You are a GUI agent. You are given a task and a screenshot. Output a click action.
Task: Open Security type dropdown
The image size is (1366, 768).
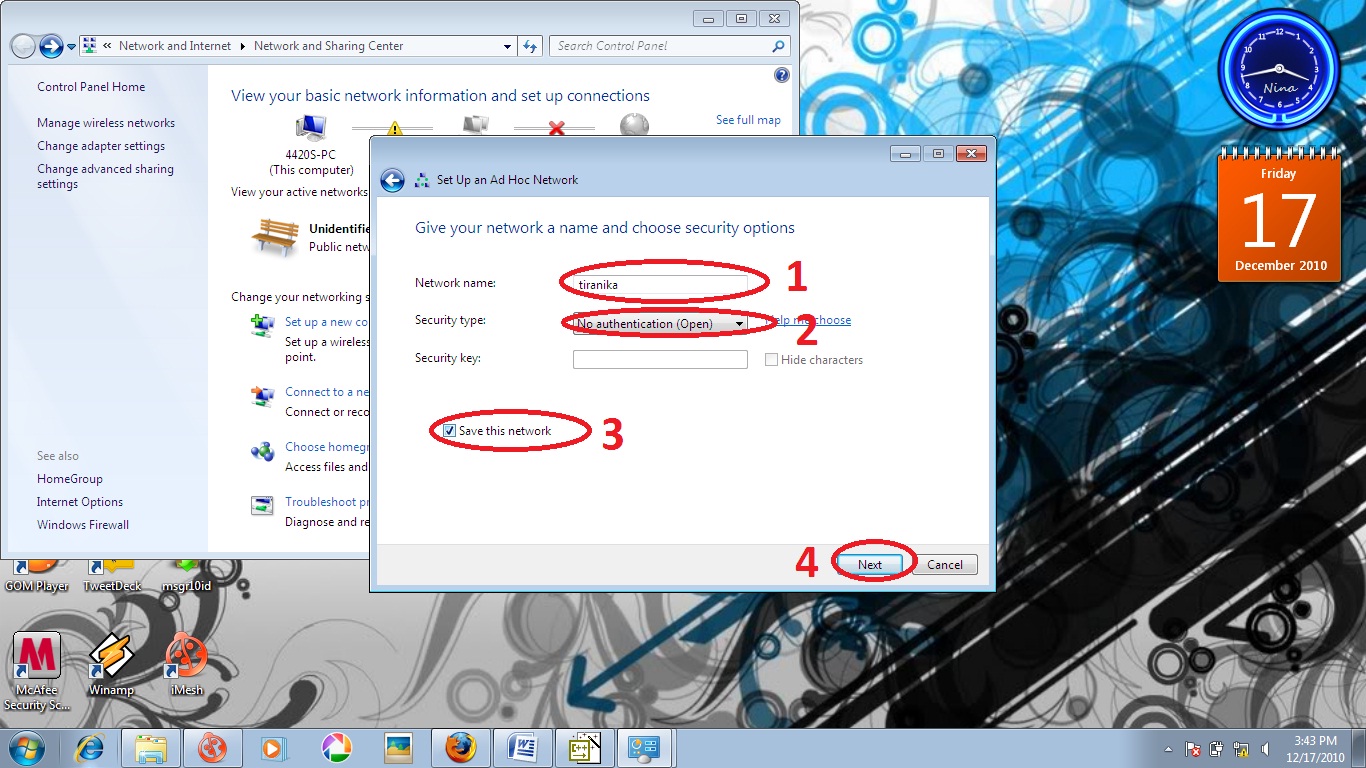660,323
